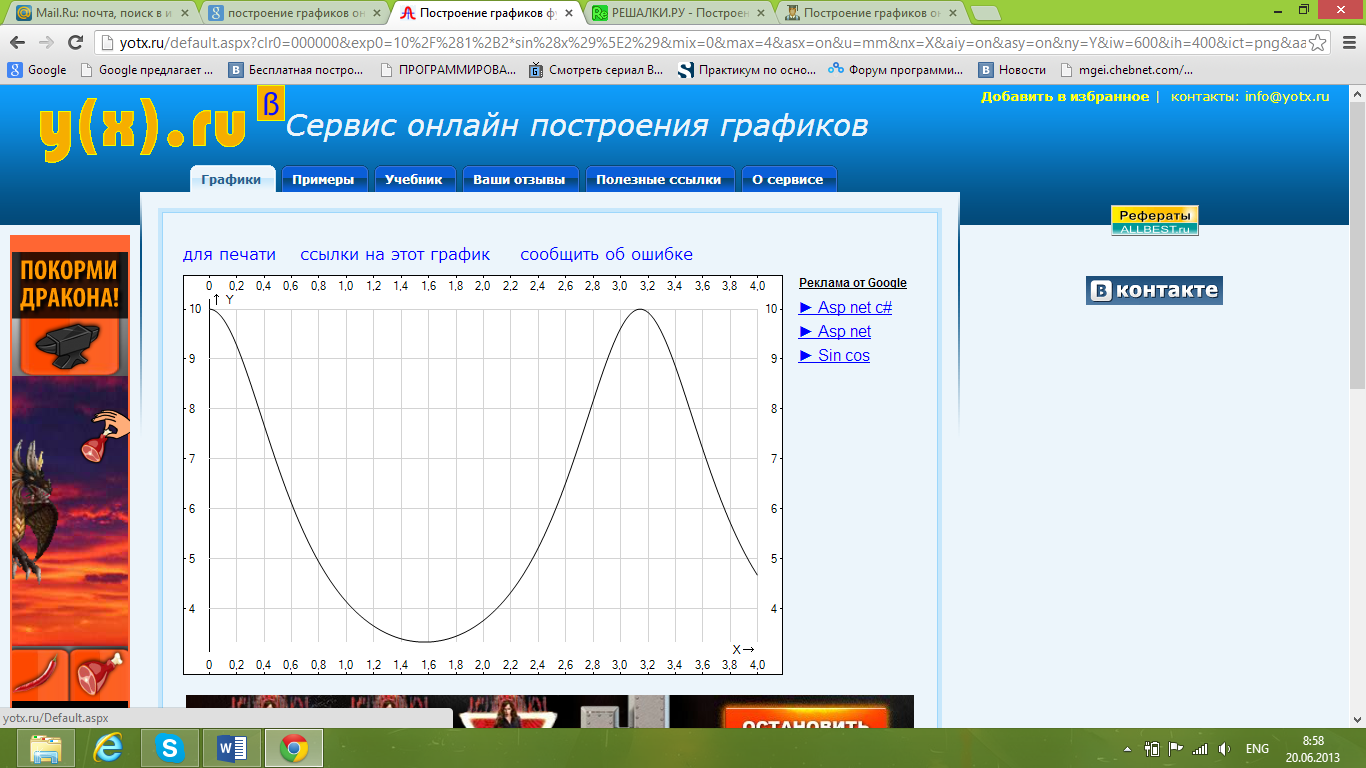Click 'сообщить об ошибке' link
Image resolution: width=1366 pixels, height=768 pixels.
606,254
